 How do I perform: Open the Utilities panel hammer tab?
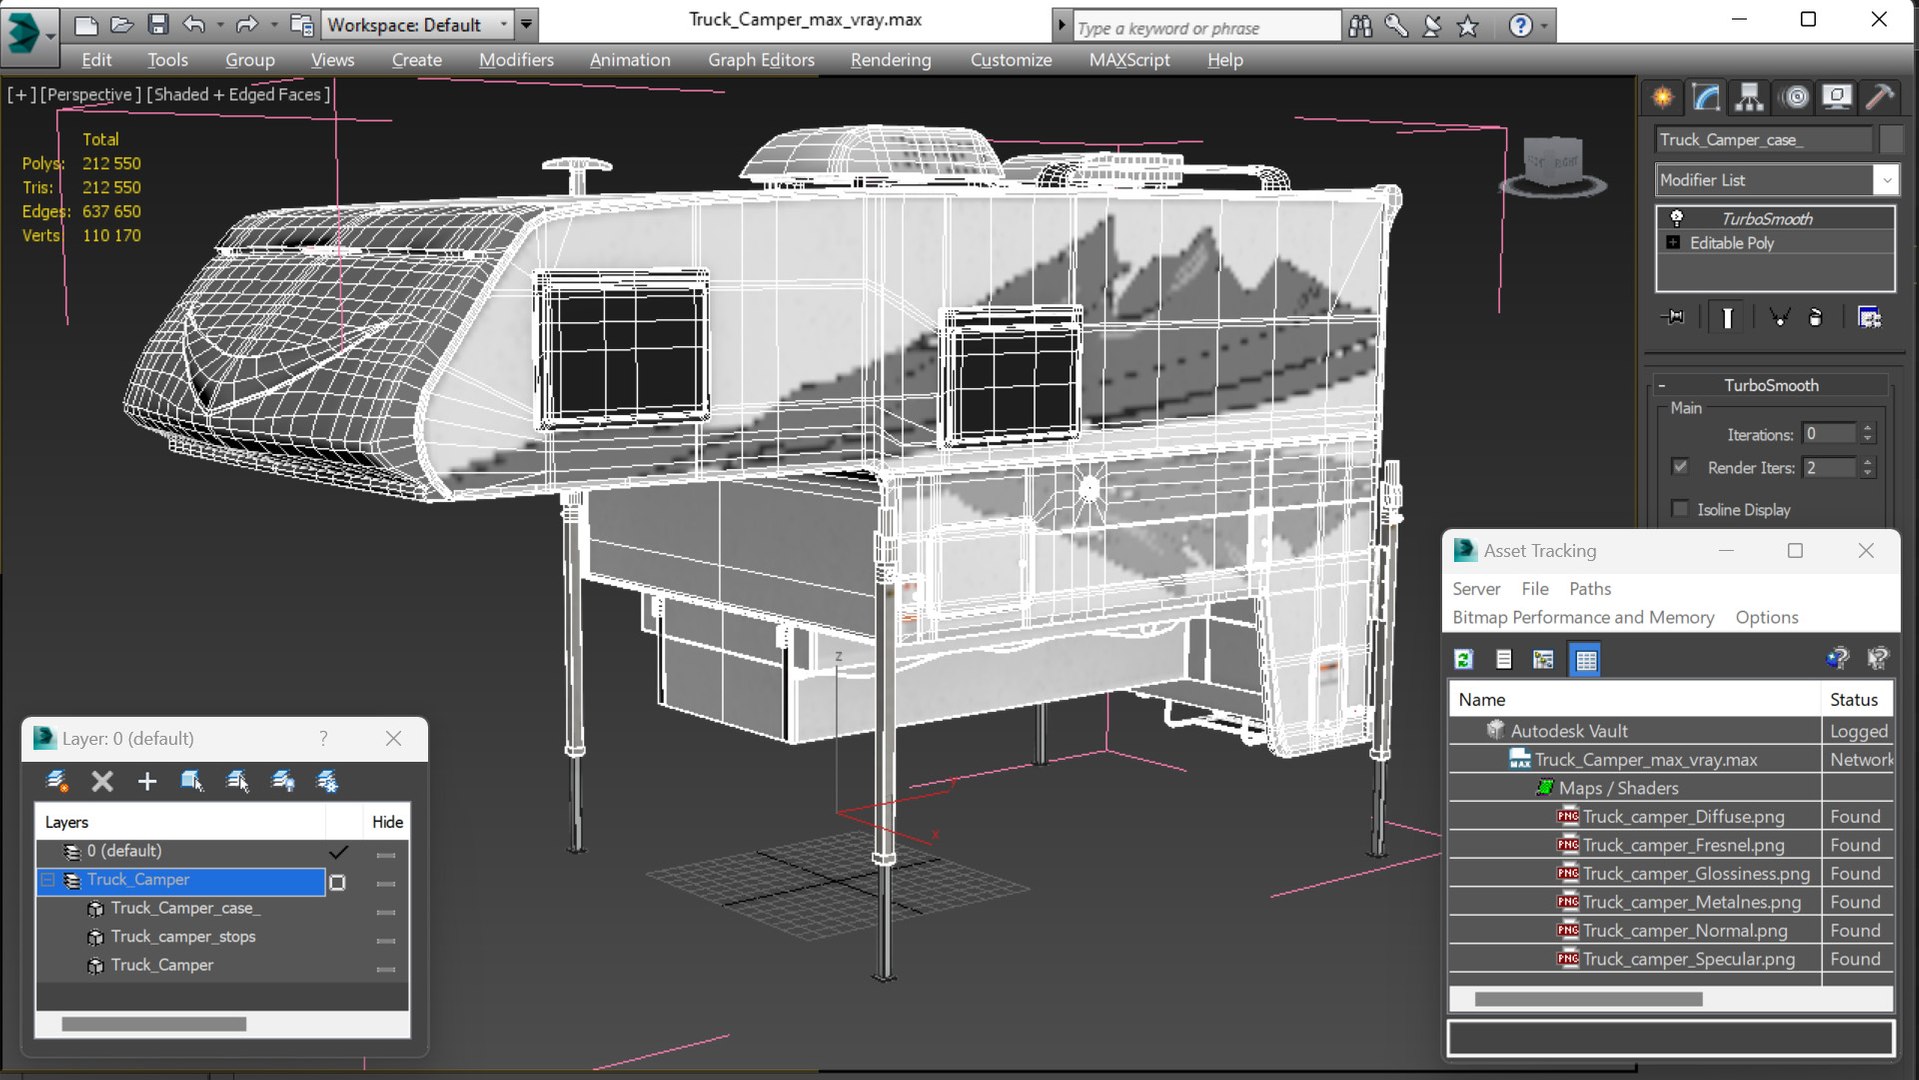1880,97
